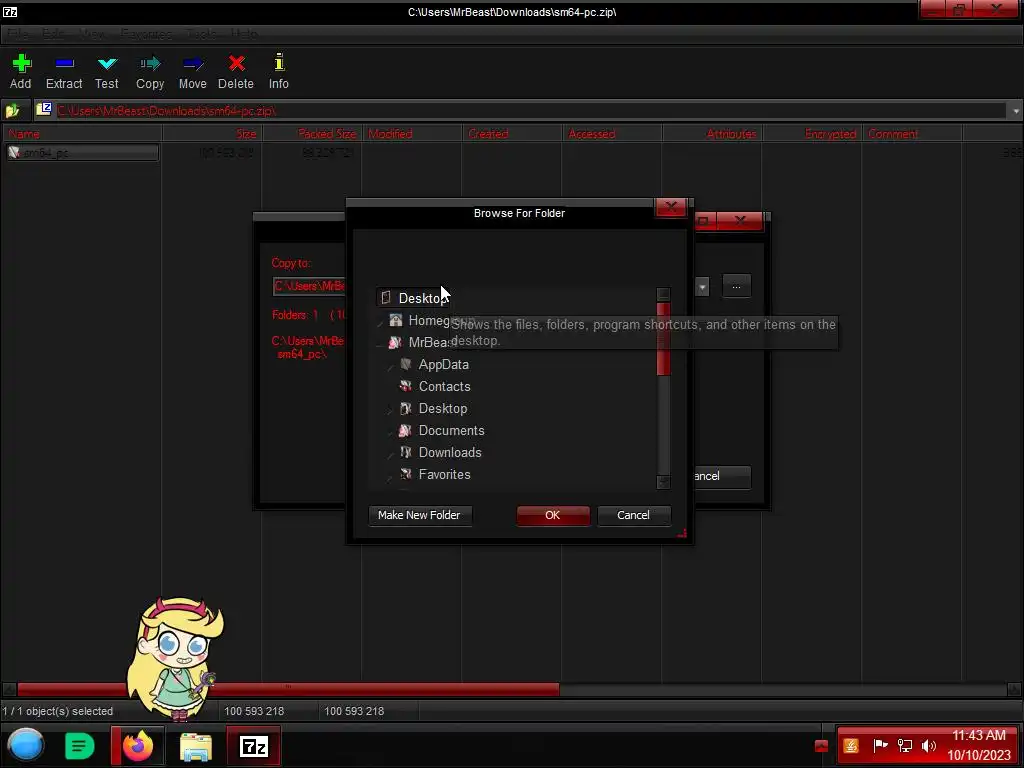Image resolution: width=1024 pixels, height=768 pixels.
Task: Click the partially hidden Cancel in Copy dialog
Action: (x=722, y=477)
